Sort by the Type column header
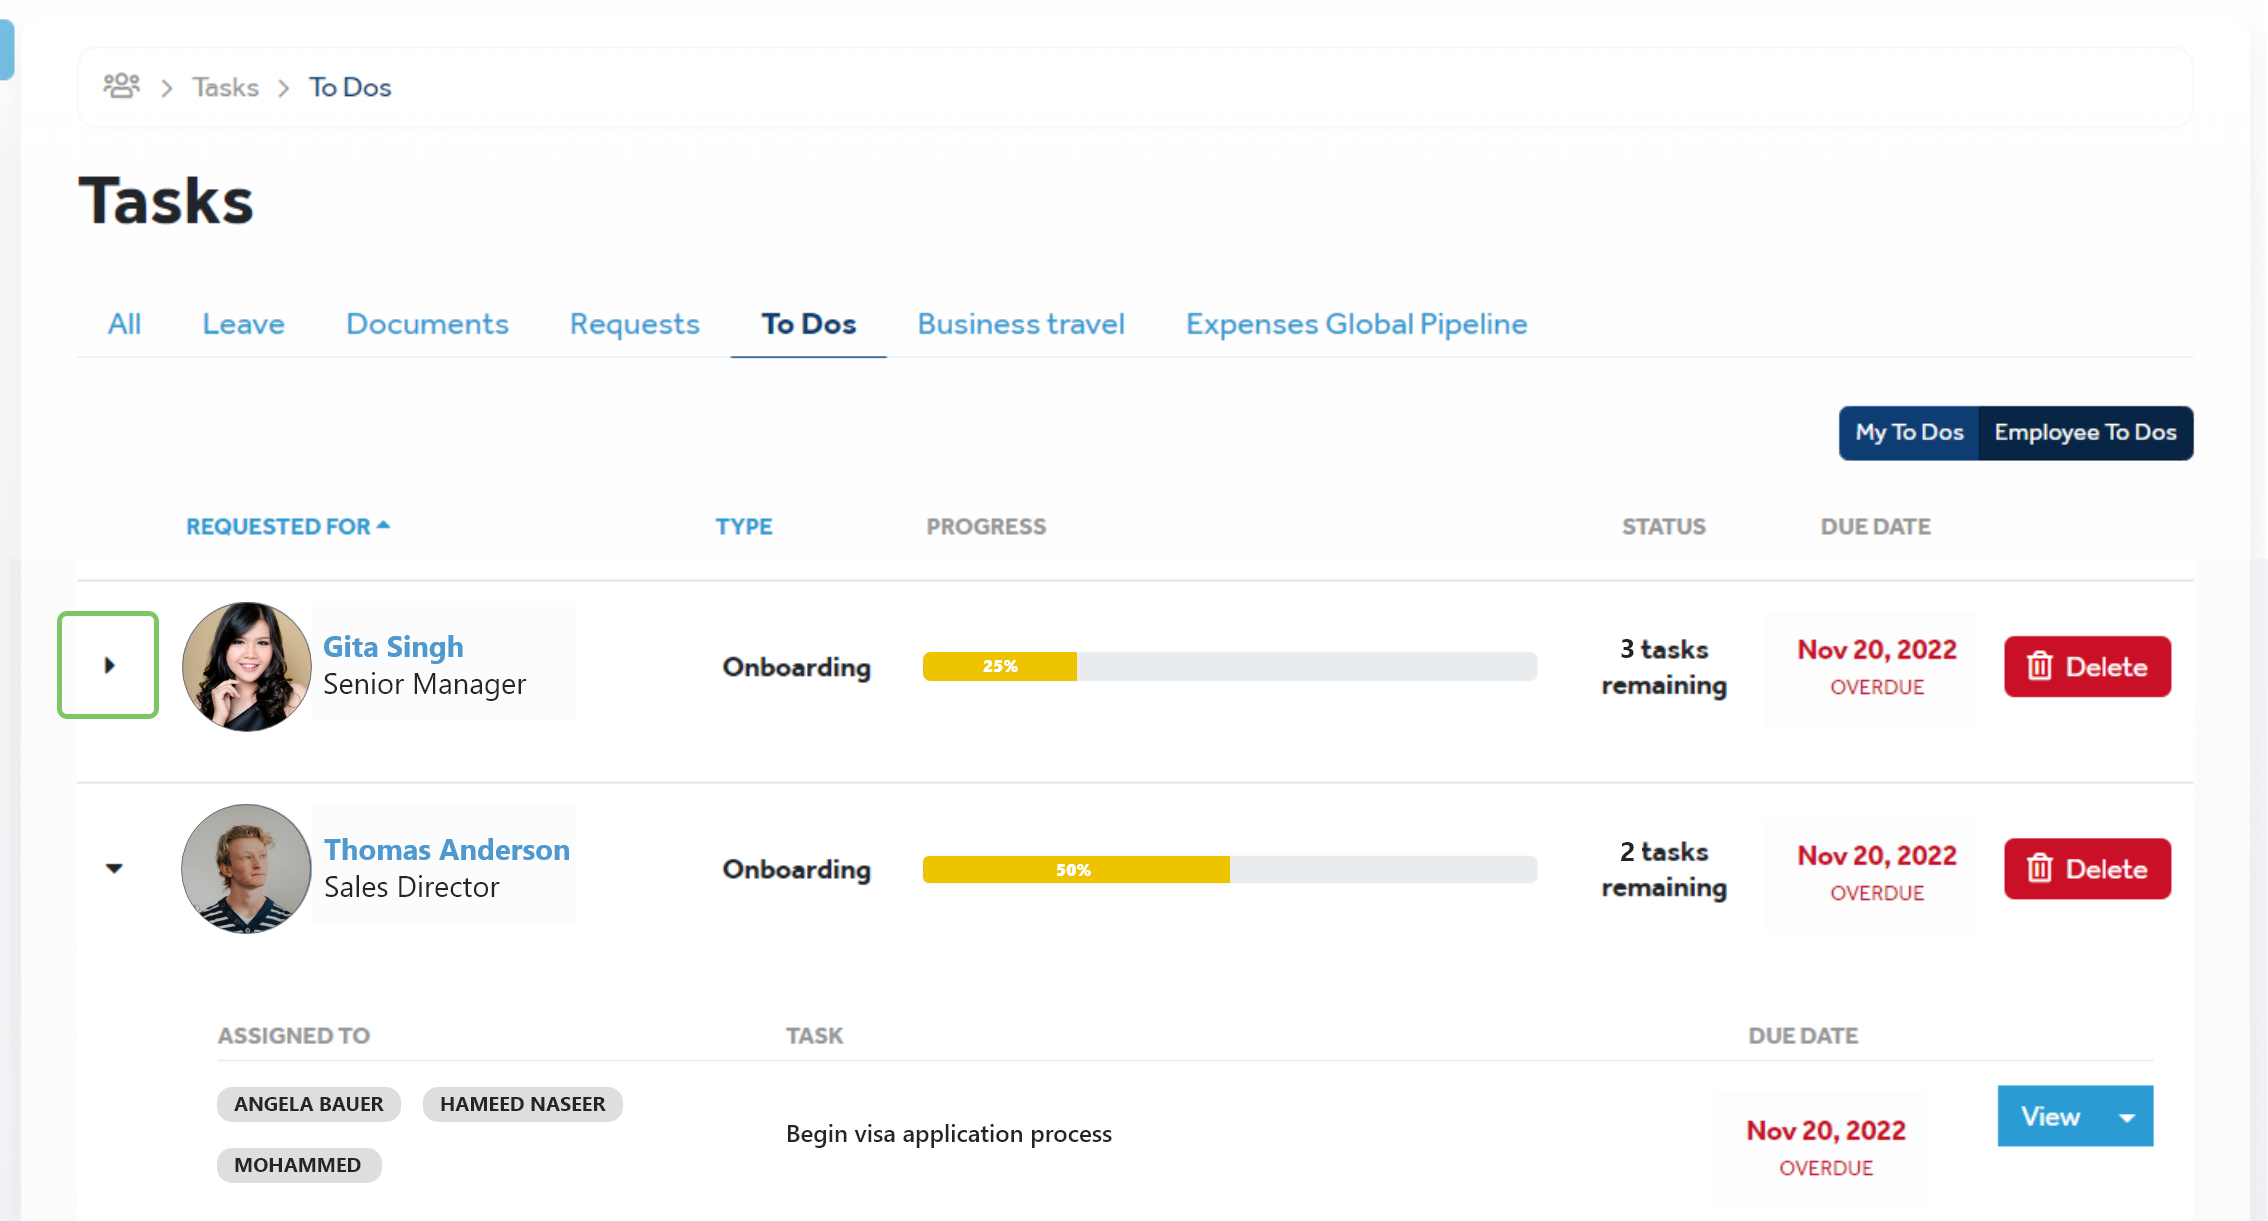 (743, 526)
